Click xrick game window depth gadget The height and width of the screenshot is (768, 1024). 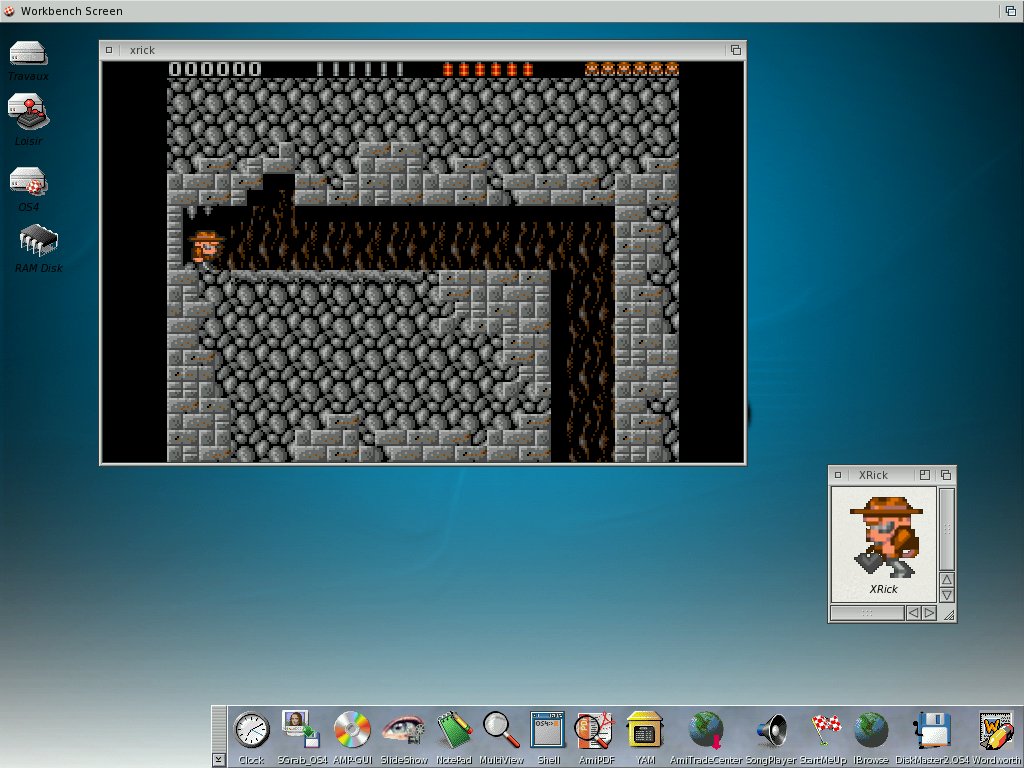[x=736, y=50]
